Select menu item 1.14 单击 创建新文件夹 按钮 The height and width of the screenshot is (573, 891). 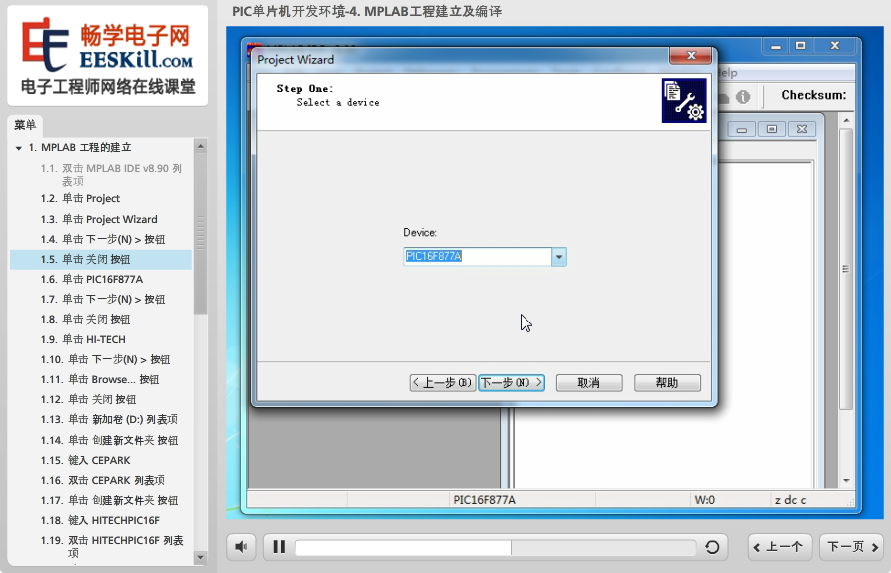click(109, 440)
